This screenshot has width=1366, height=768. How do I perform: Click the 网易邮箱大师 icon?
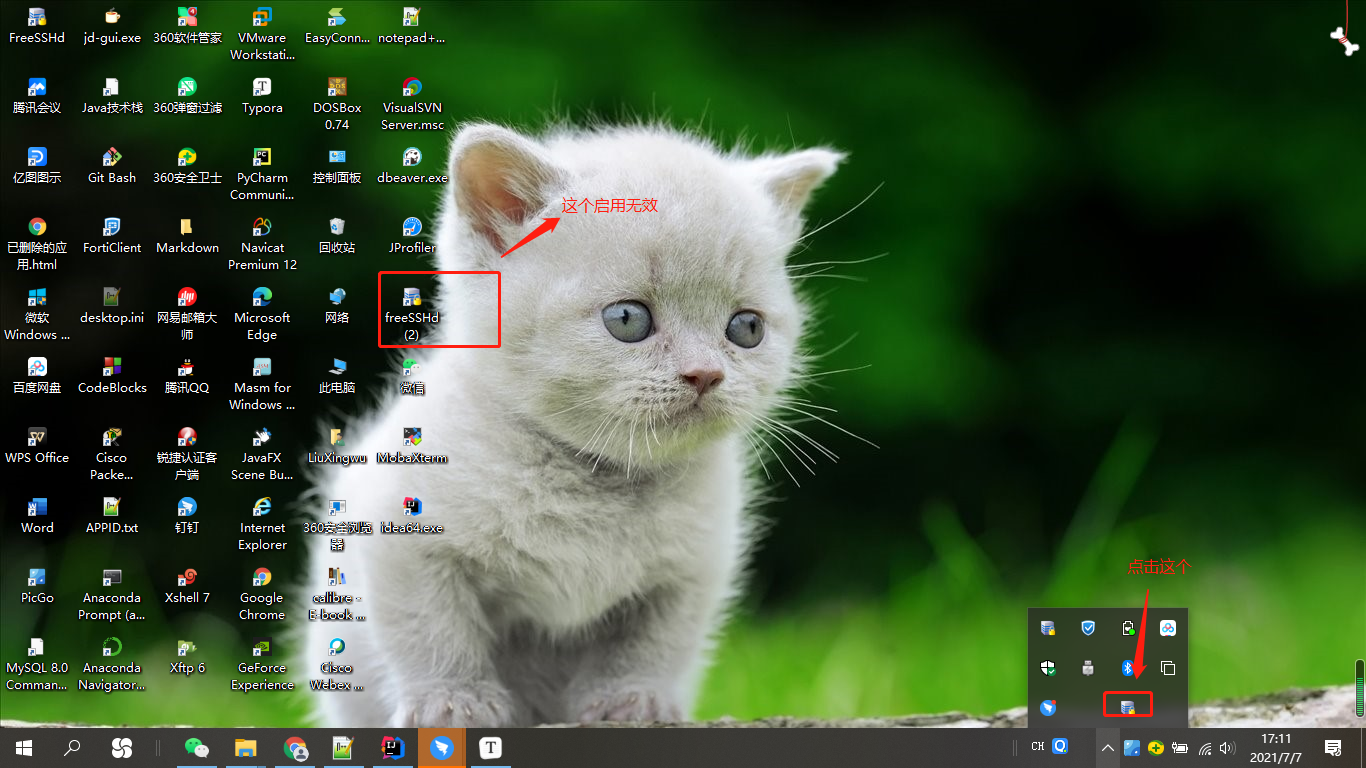click(187, 314)
